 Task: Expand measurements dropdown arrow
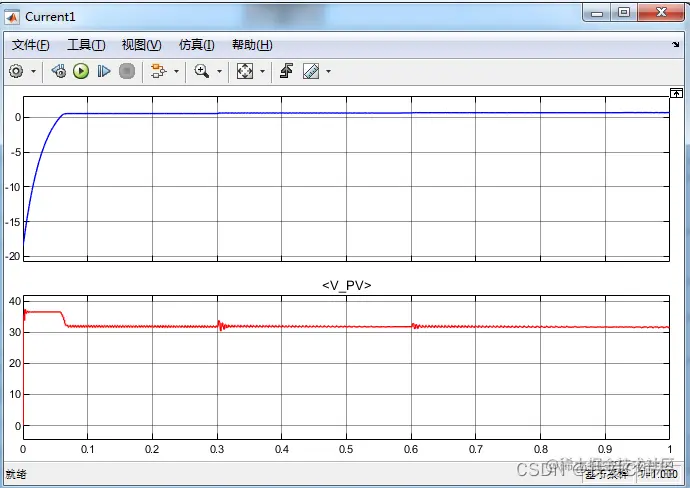[x=328, y=71]
